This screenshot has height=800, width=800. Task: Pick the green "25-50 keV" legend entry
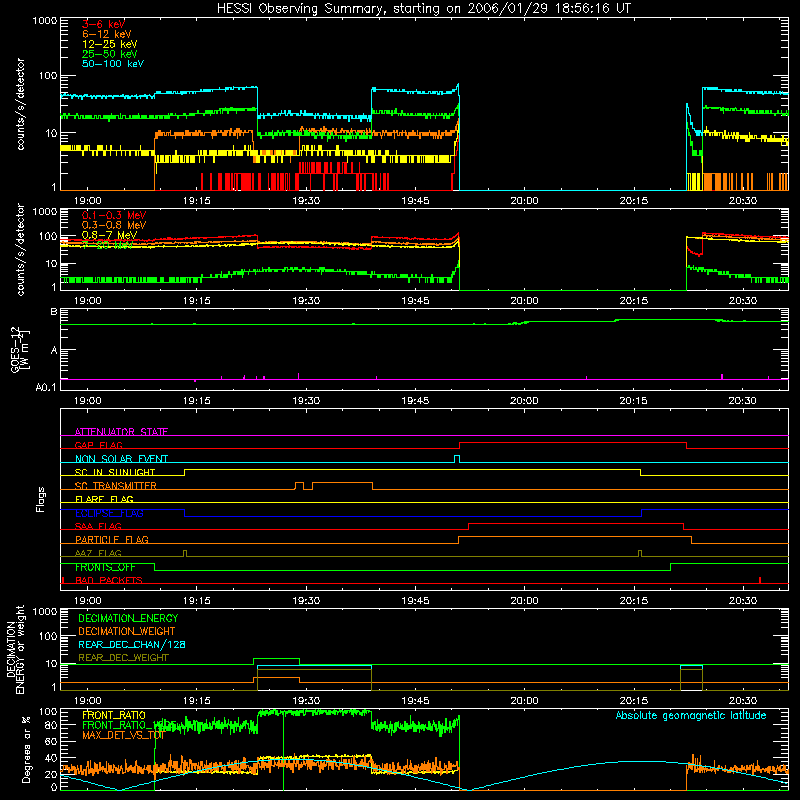(x=110, y=54)
